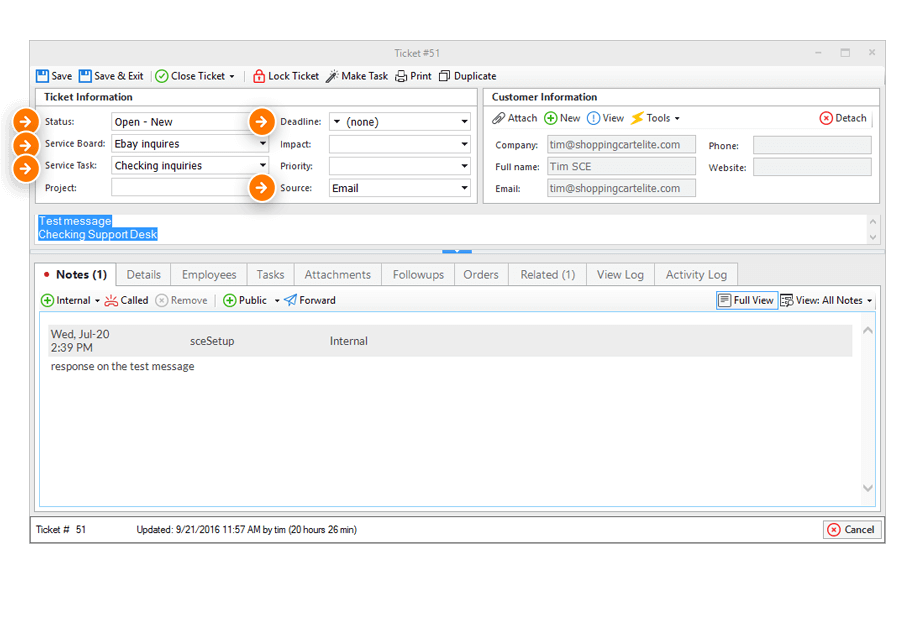
Task: Click the Save & Exit button
Action: tap(111, 76)
